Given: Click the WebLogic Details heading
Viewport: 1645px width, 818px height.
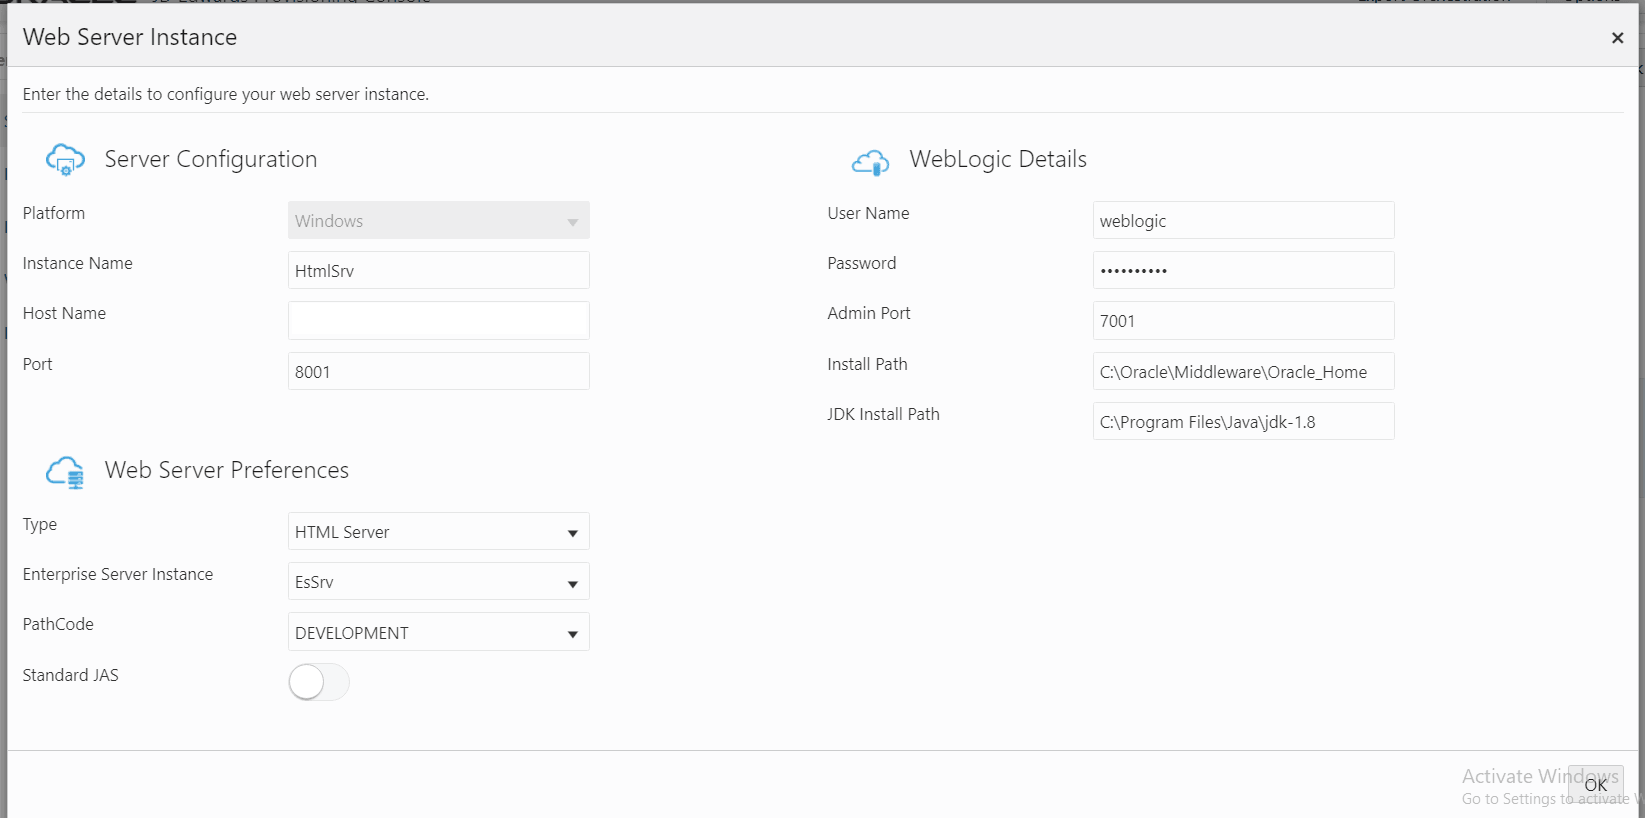Looking at the screenshot, I should point(998,159).
